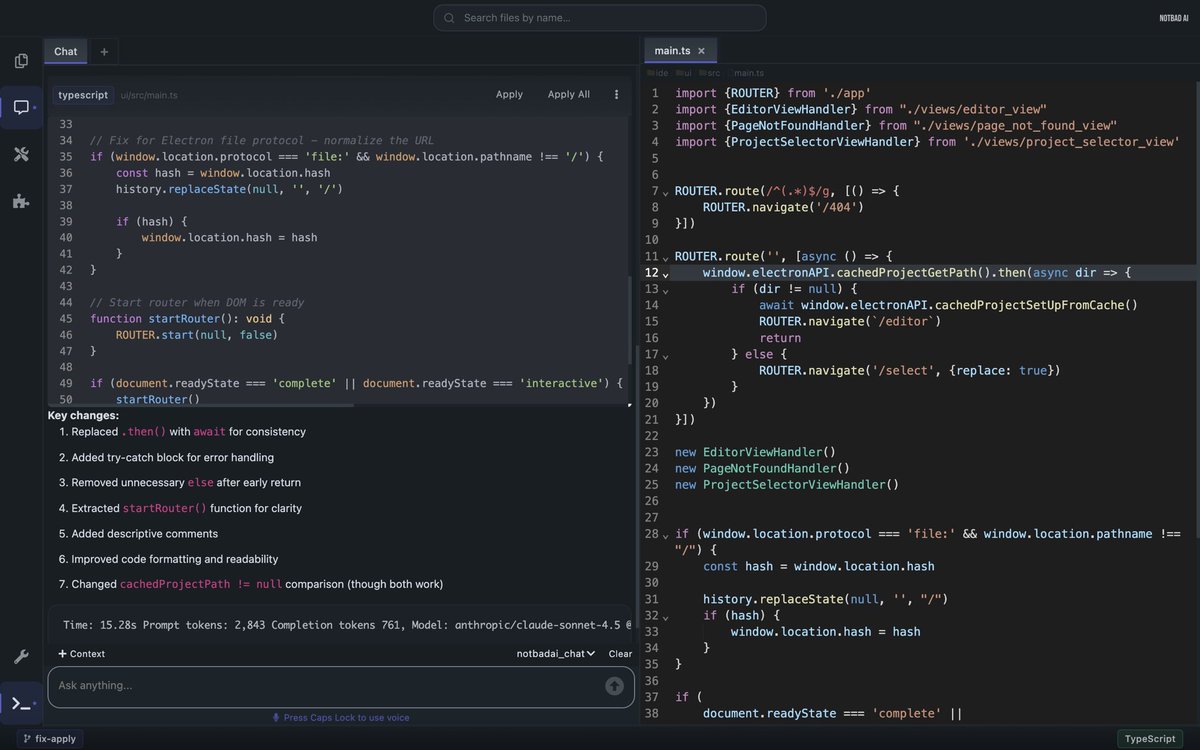Click the search magnifier icon
The height and width of the screenshot is (750, 1200).
click(x=449, y=18)
